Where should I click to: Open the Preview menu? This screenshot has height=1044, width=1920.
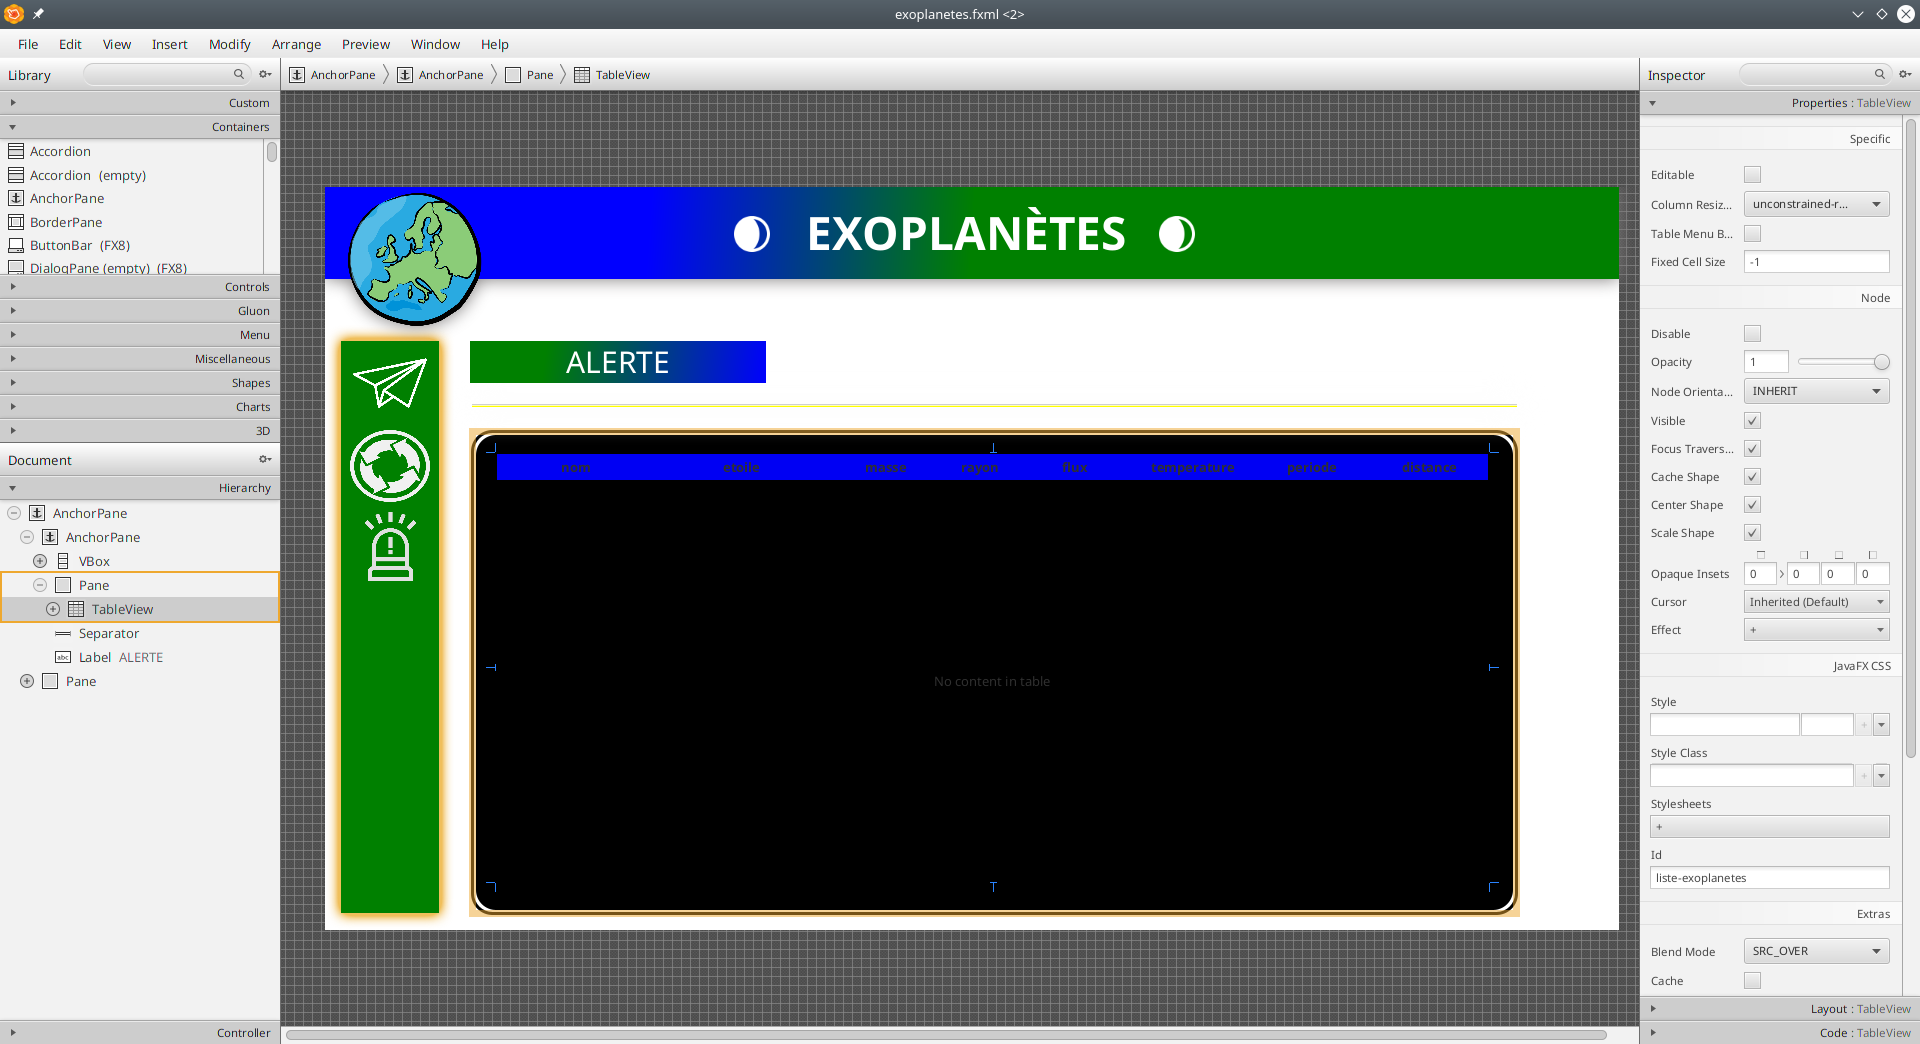[365, 44]
